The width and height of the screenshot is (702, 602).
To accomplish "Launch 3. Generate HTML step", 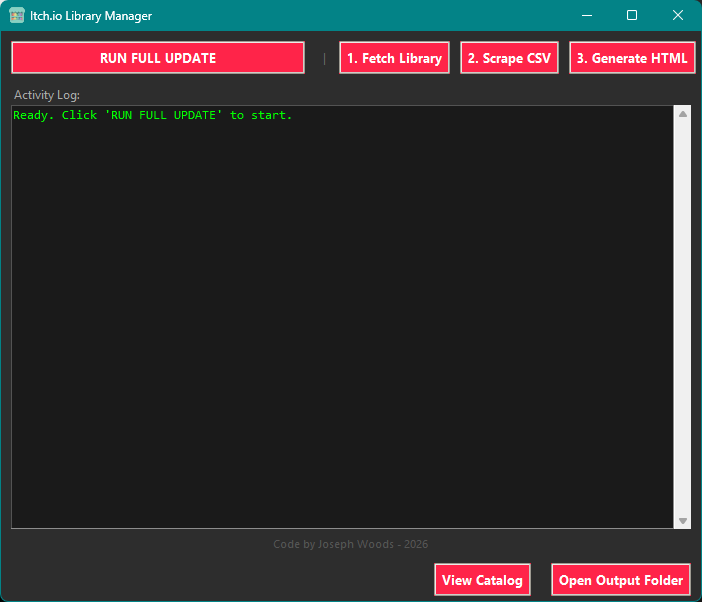I will (632, 58).
